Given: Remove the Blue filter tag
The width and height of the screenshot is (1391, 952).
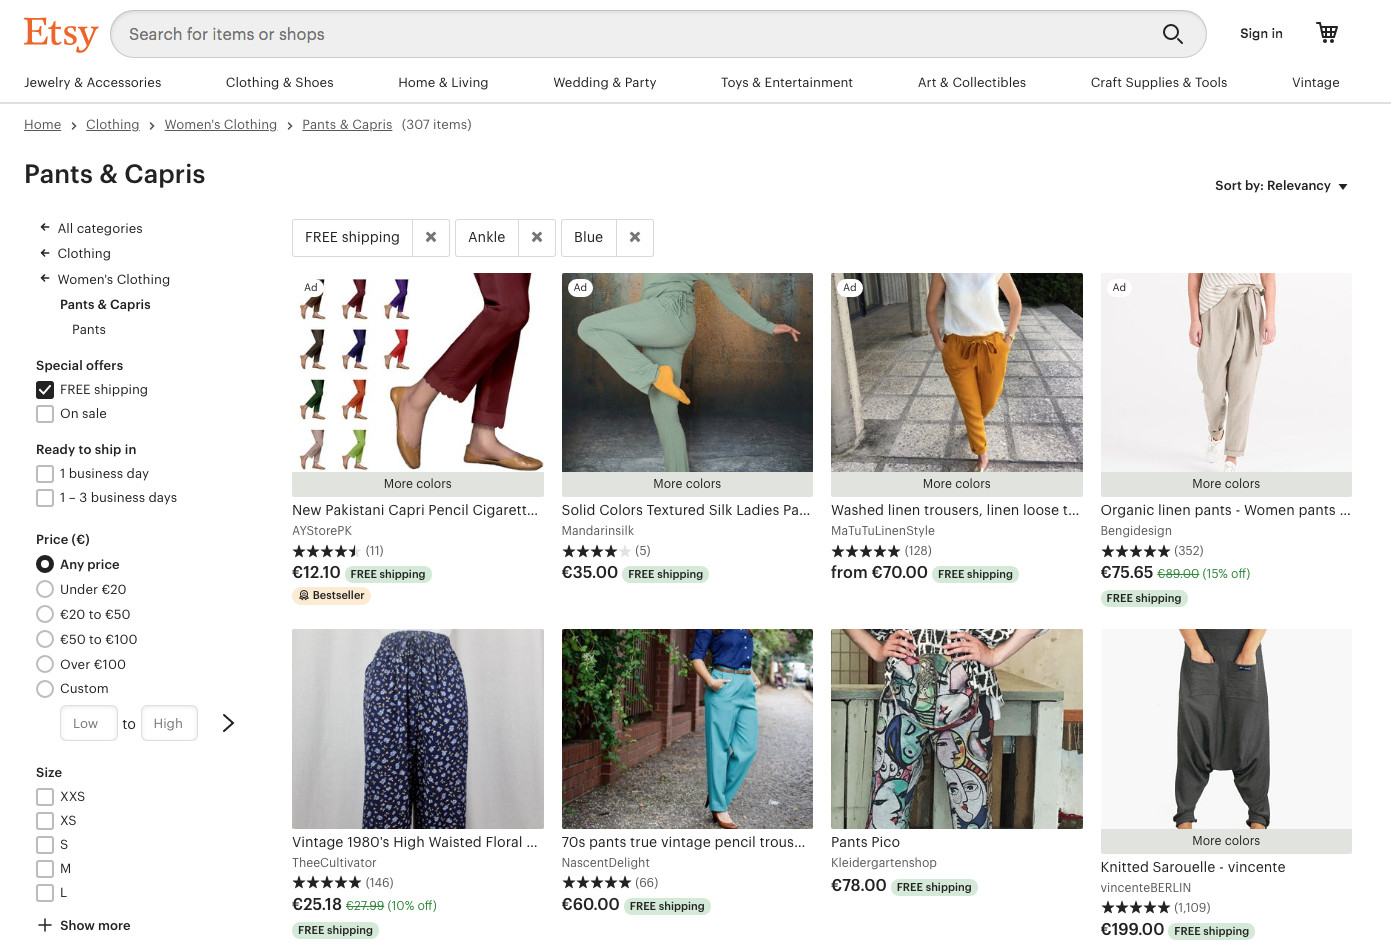Looking at the screenshot, I should click(x=635, y=237).
